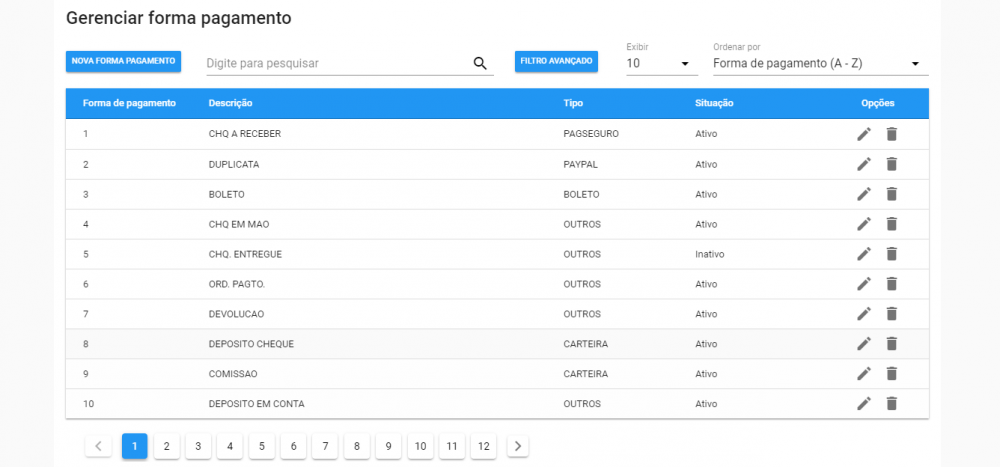Edit the CHQ A RECEBER payment row
Viewport: 1000px width, 467px height.
click(864, 134)
